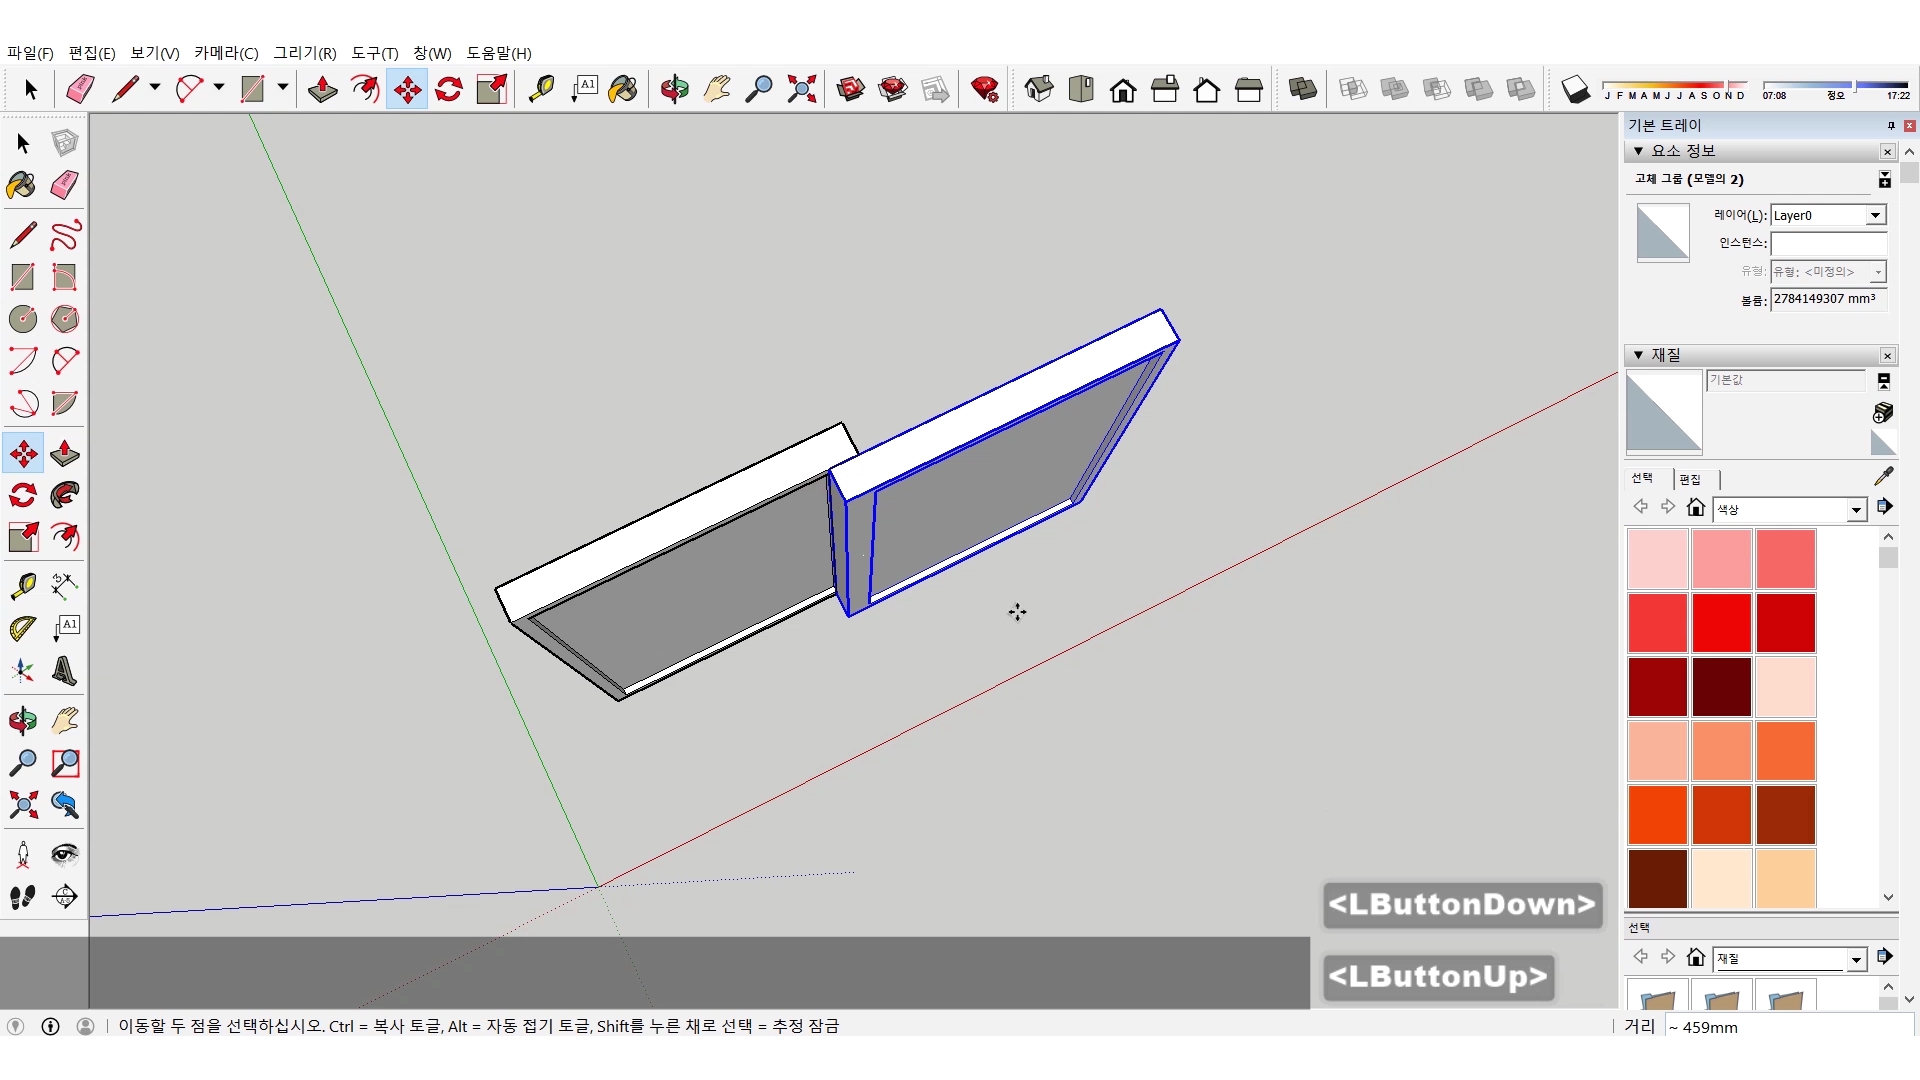The width and height of the screenshot is (1920, 1080).
Task: Pick the bright red color swatch
Action: click(1721, 622)
